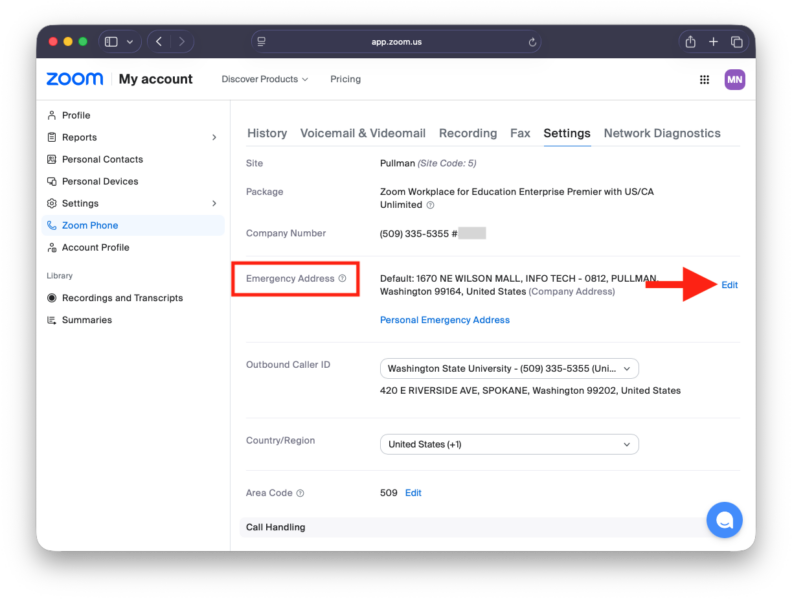Click the app.zoom.us address bar
792x599 pixels.
pyautogui.click(x=397, y=42)
